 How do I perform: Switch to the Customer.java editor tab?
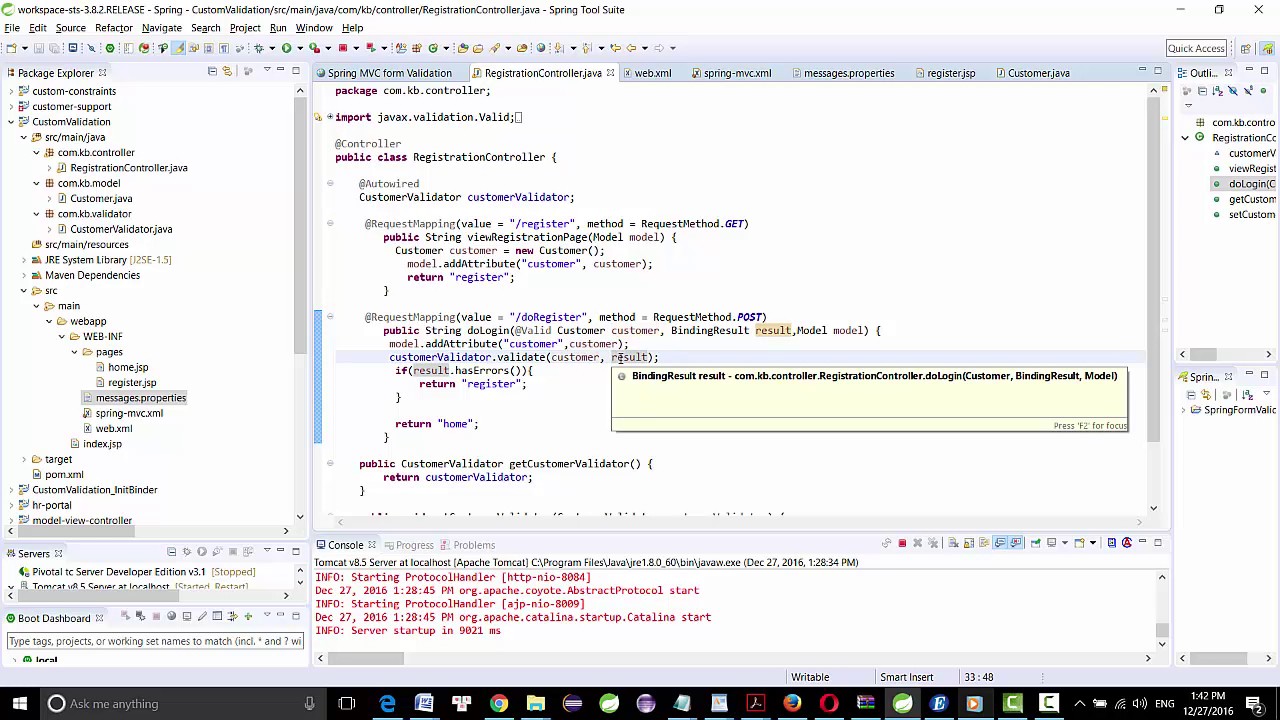pos(1038,73)
